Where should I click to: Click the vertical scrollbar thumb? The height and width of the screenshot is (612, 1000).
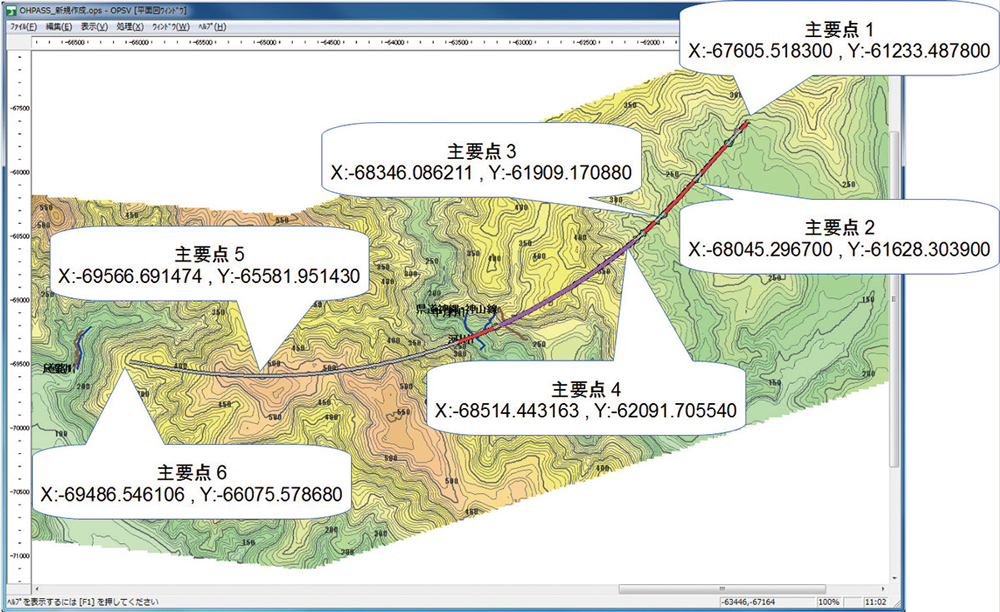click(895, 300)
